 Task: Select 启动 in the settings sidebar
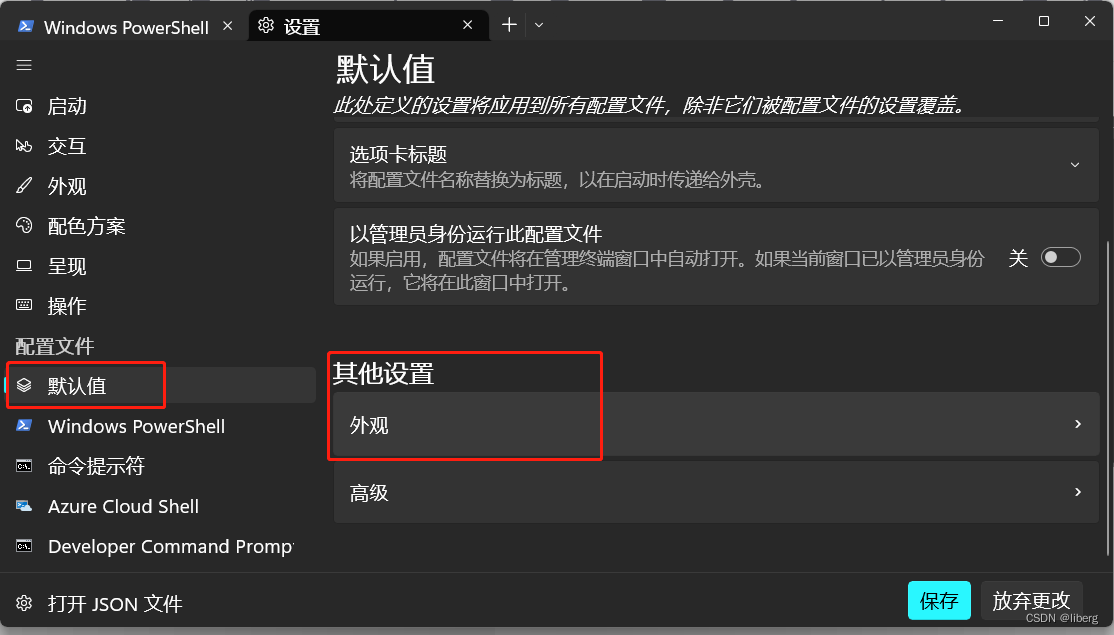click(67, 106)
